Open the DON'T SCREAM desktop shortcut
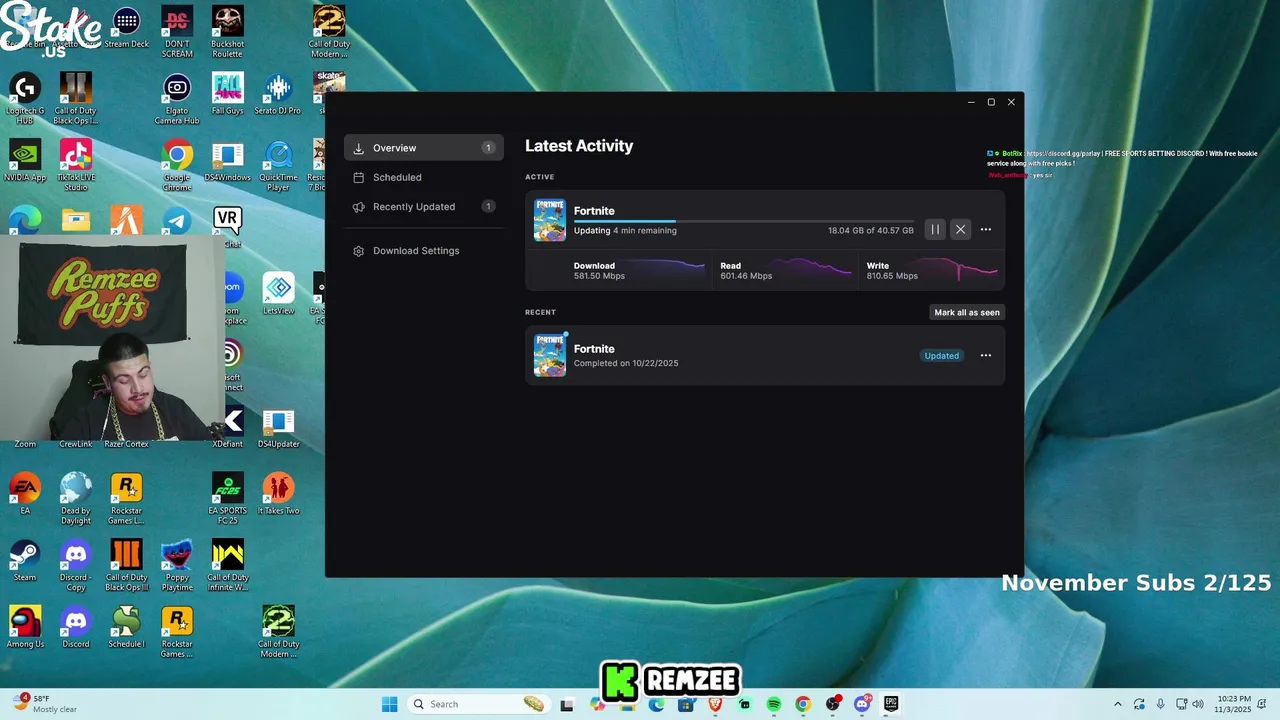 (x=177, y=32)
